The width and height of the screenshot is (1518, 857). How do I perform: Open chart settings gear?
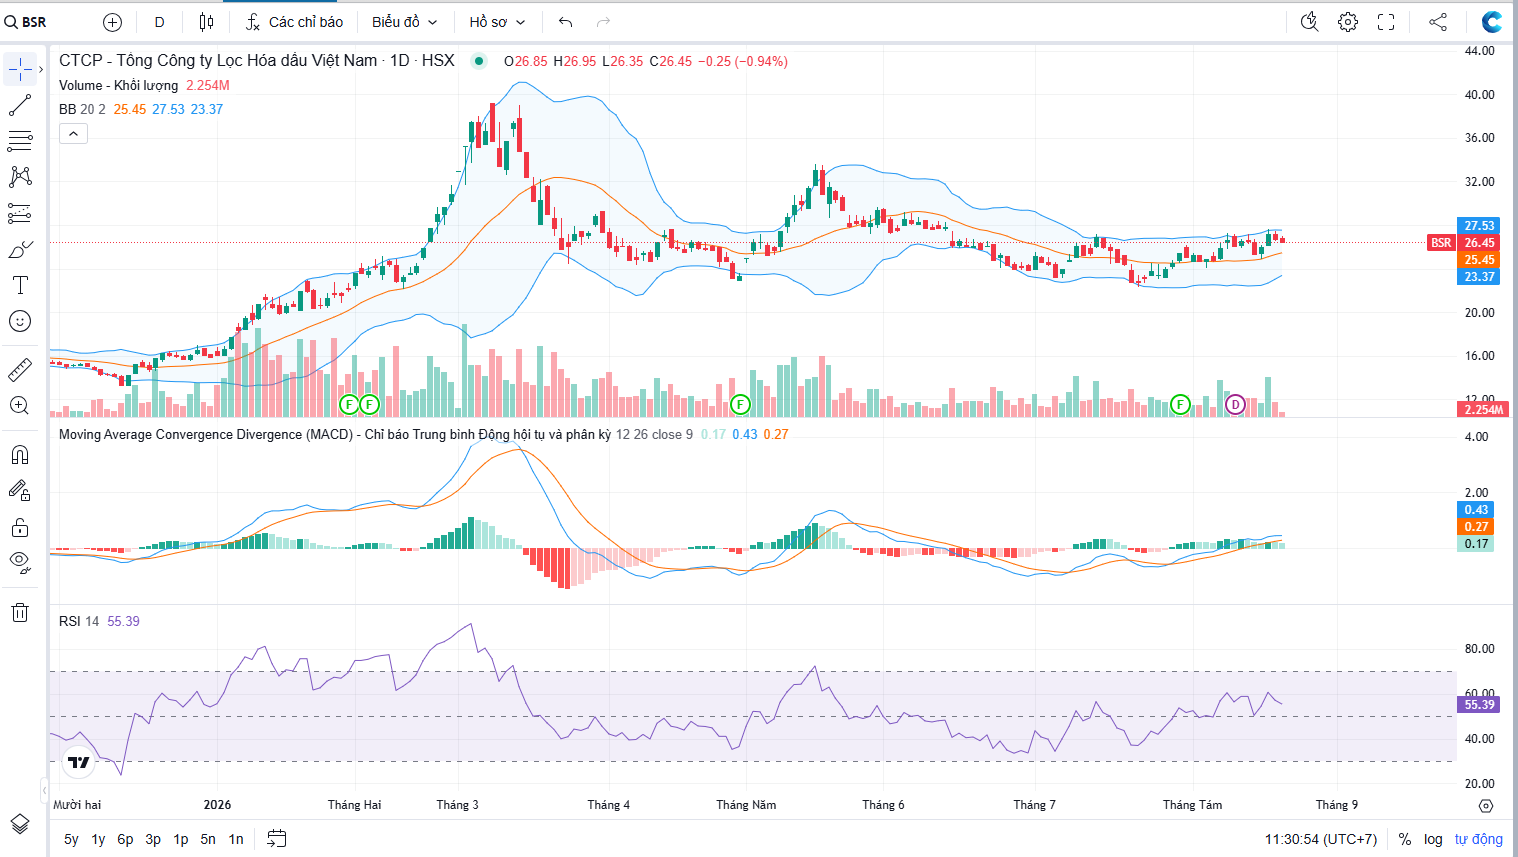coord(1348,22)
